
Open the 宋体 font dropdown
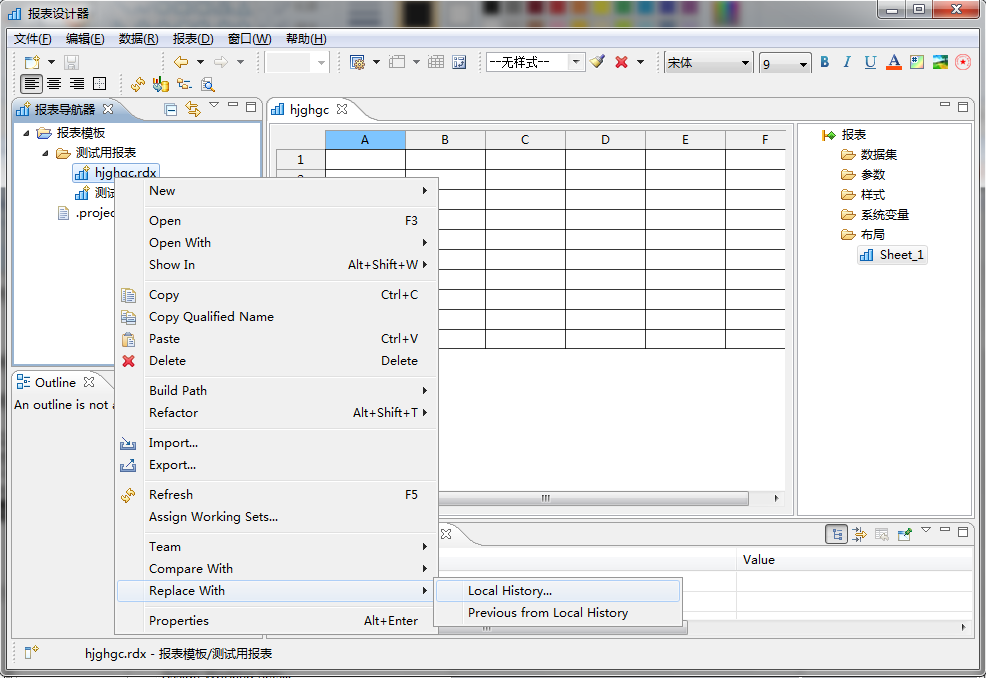[x=745, y=63]
